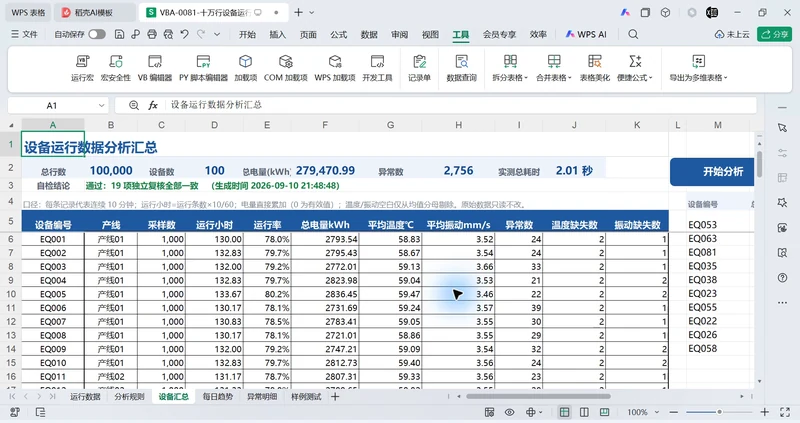Click the EQ081 entry in column M
Screen dimensions: 800x423
pyautogui.click(x=703, y=253)
